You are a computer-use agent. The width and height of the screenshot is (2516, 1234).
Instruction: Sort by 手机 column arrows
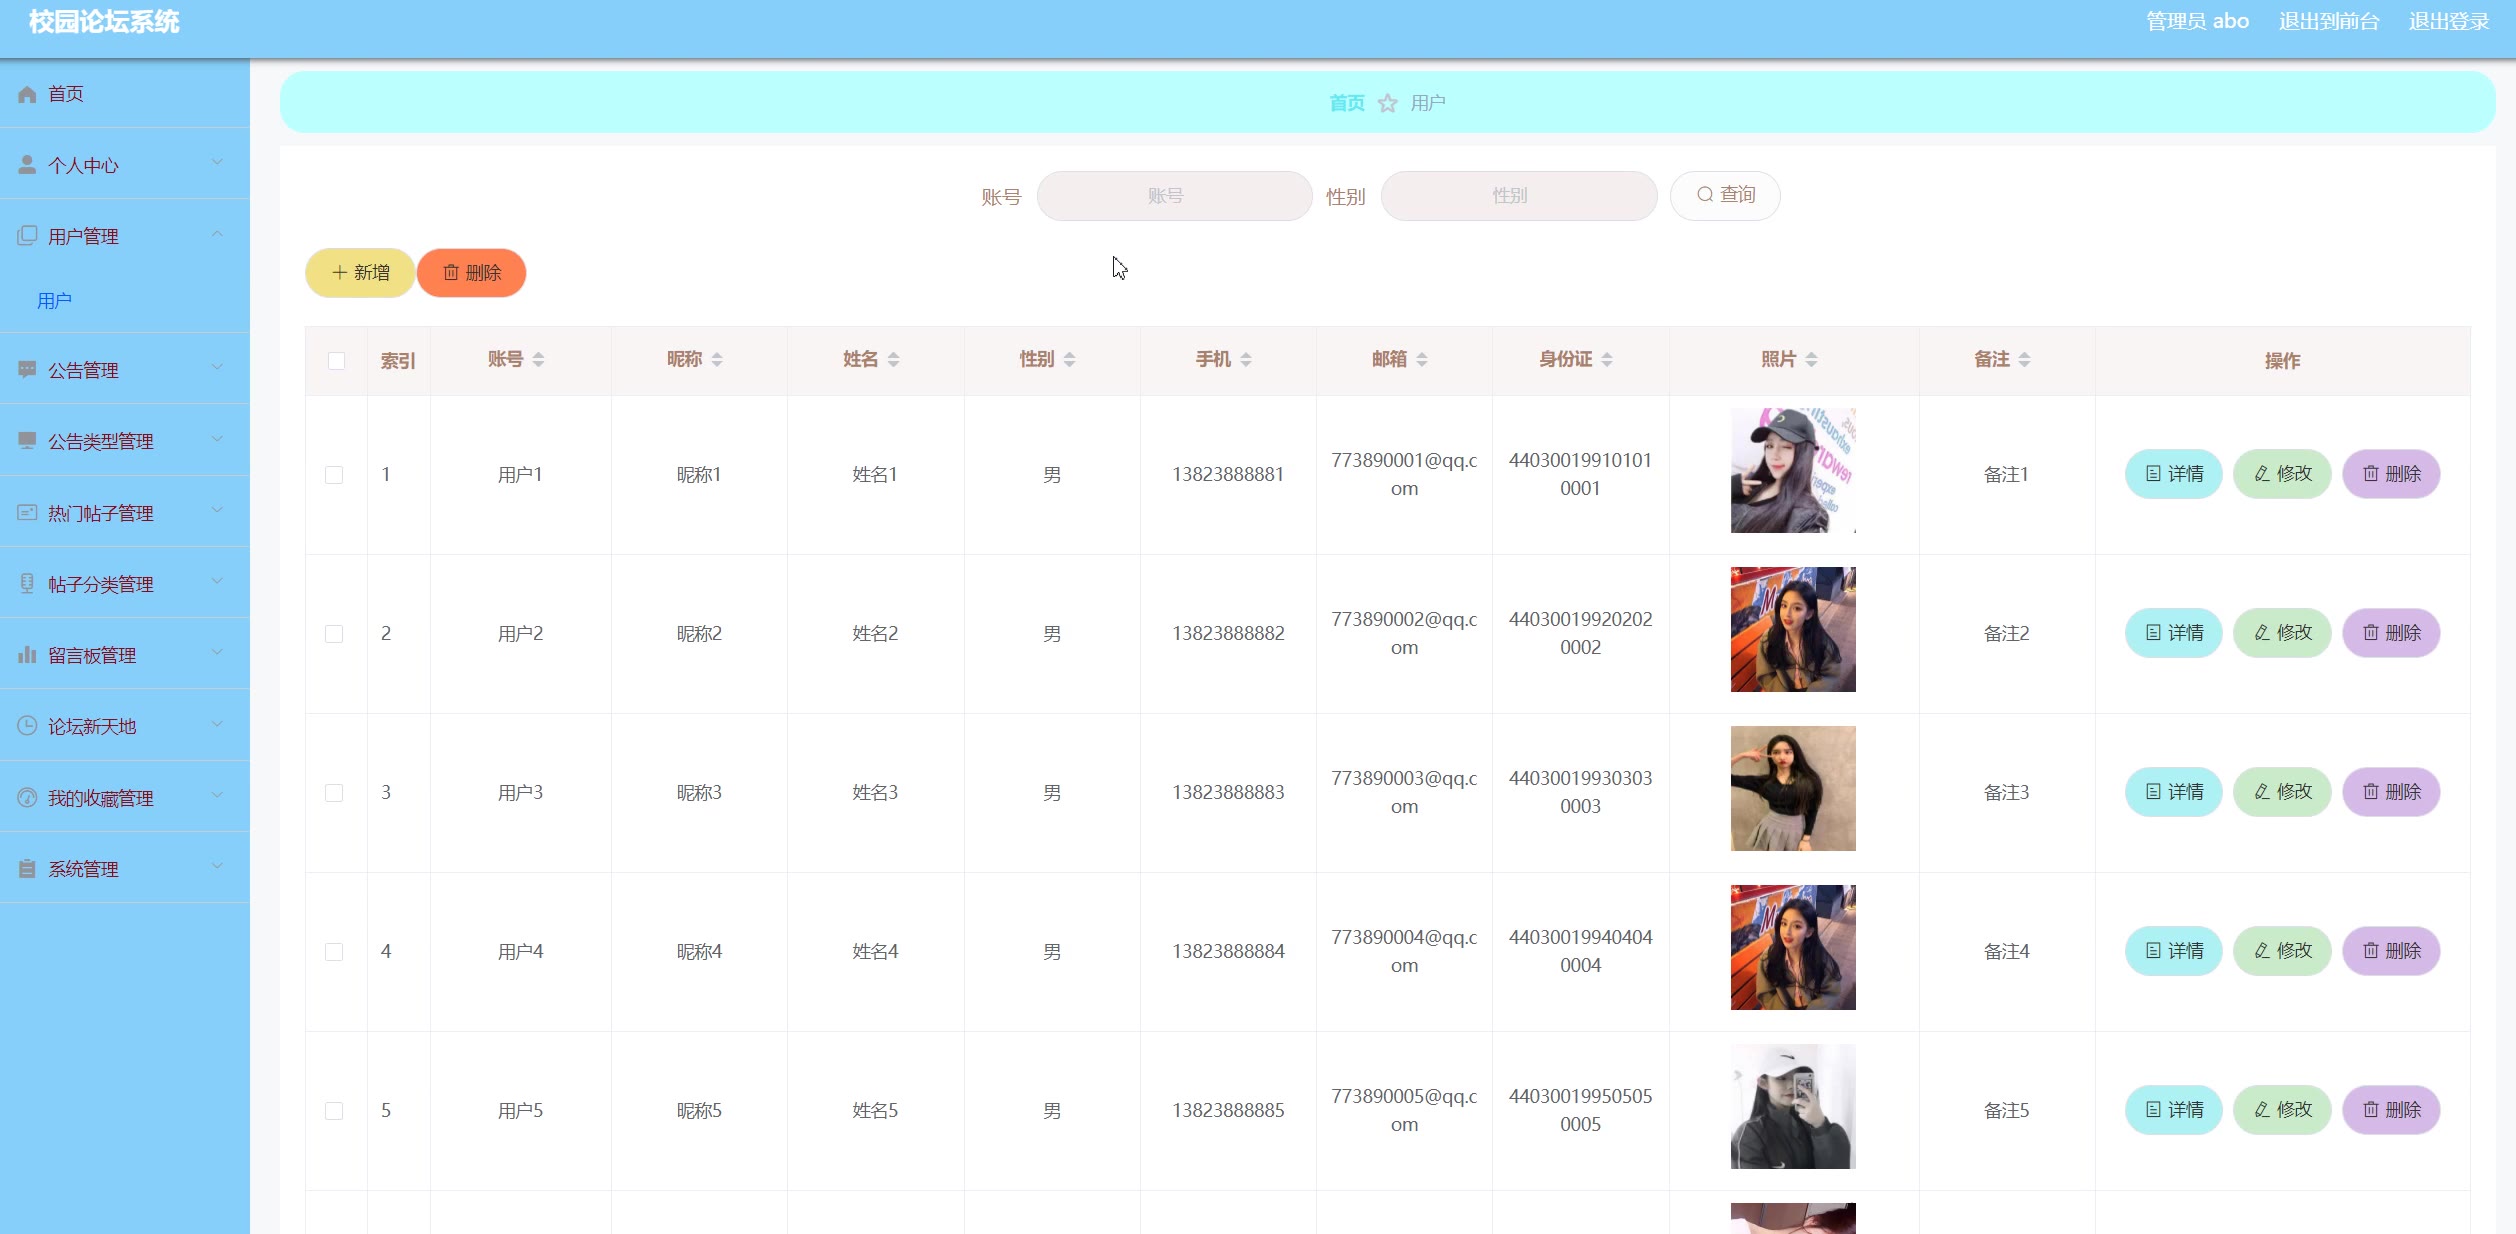[x=1245, y=360]
